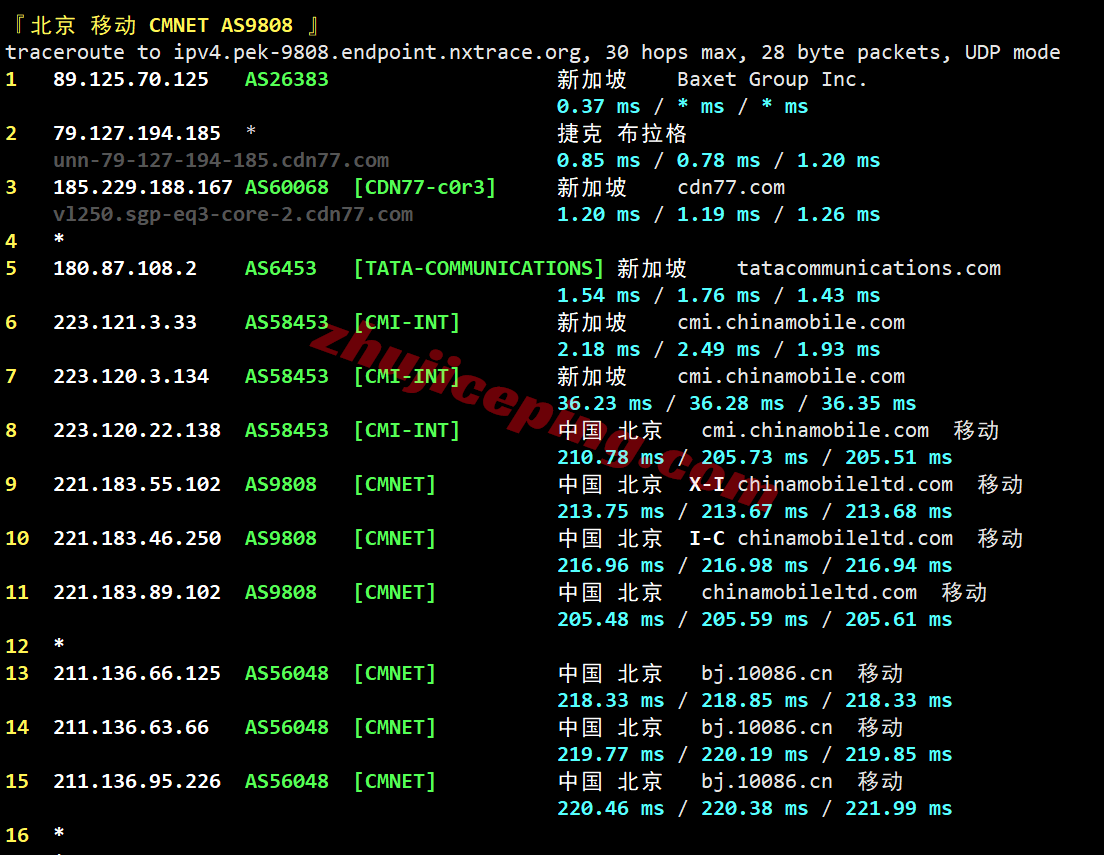Select 'Baxet Group Inc.' text

coord(772,79)
